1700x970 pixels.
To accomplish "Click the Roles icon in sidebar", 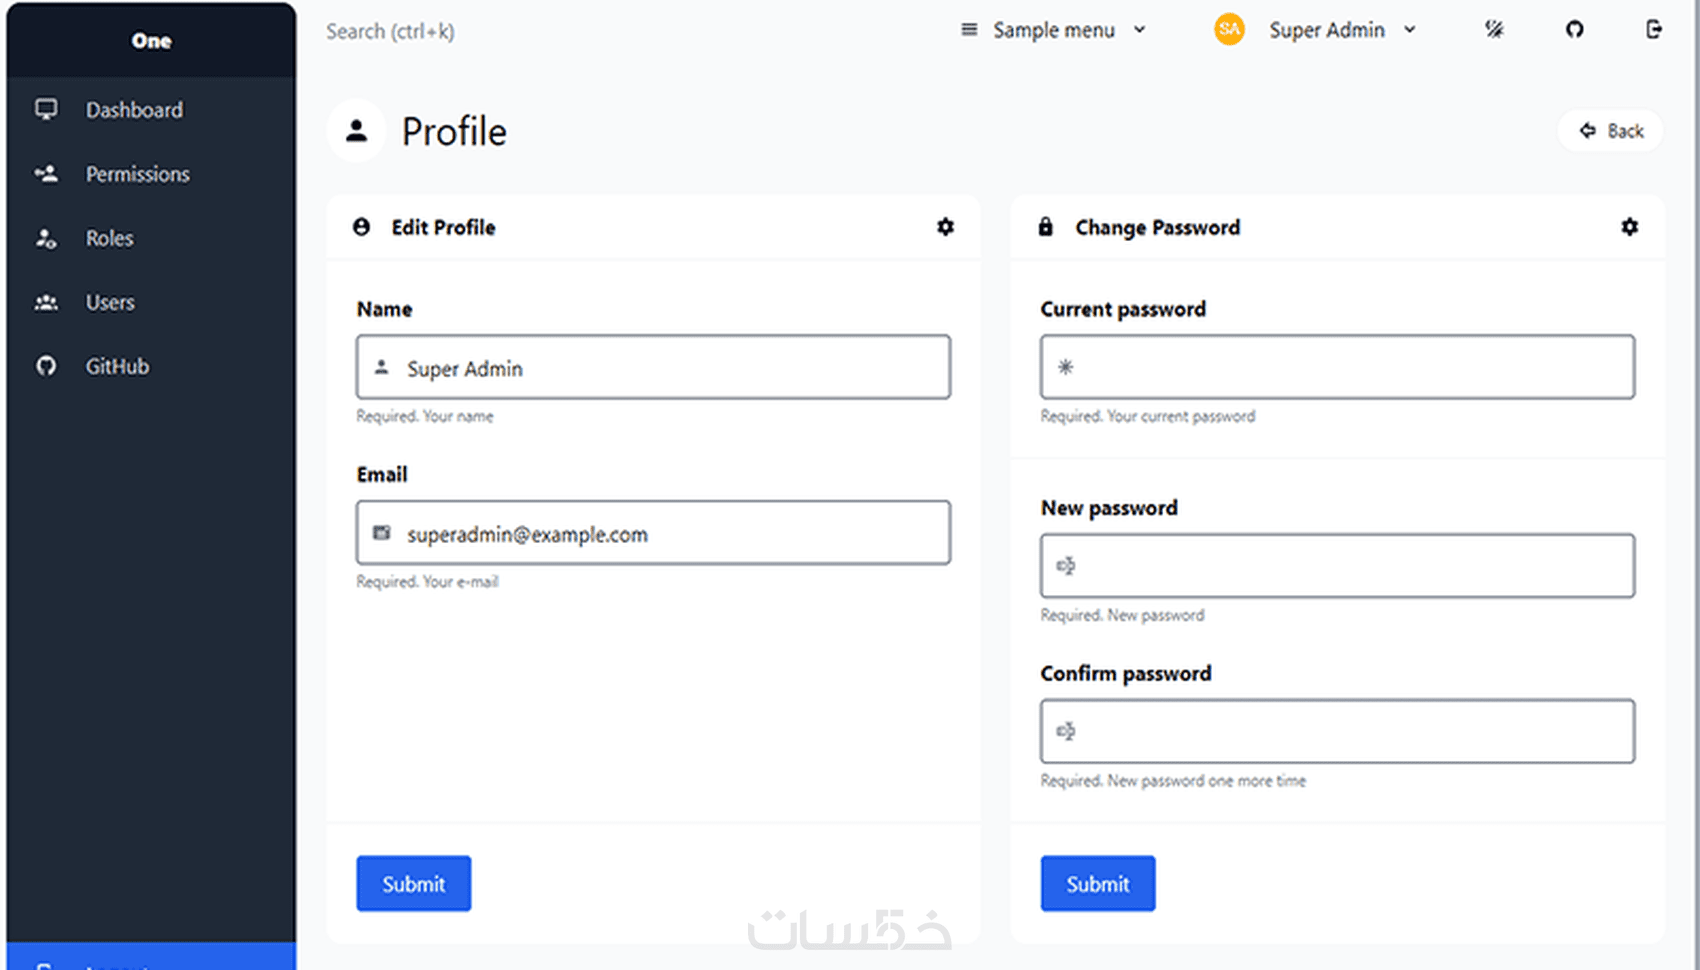I will click(46, 238).
